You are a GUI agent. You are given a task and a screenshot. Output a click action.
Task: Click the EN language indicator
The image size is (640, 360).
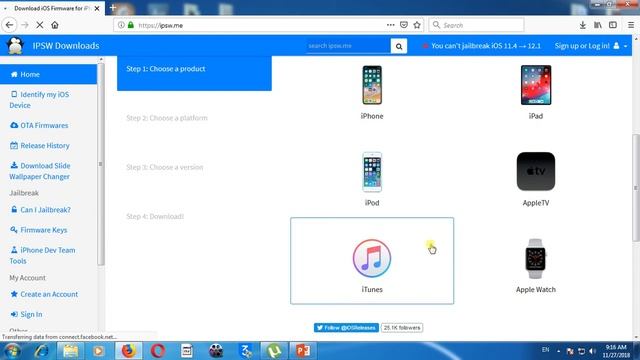545,350
